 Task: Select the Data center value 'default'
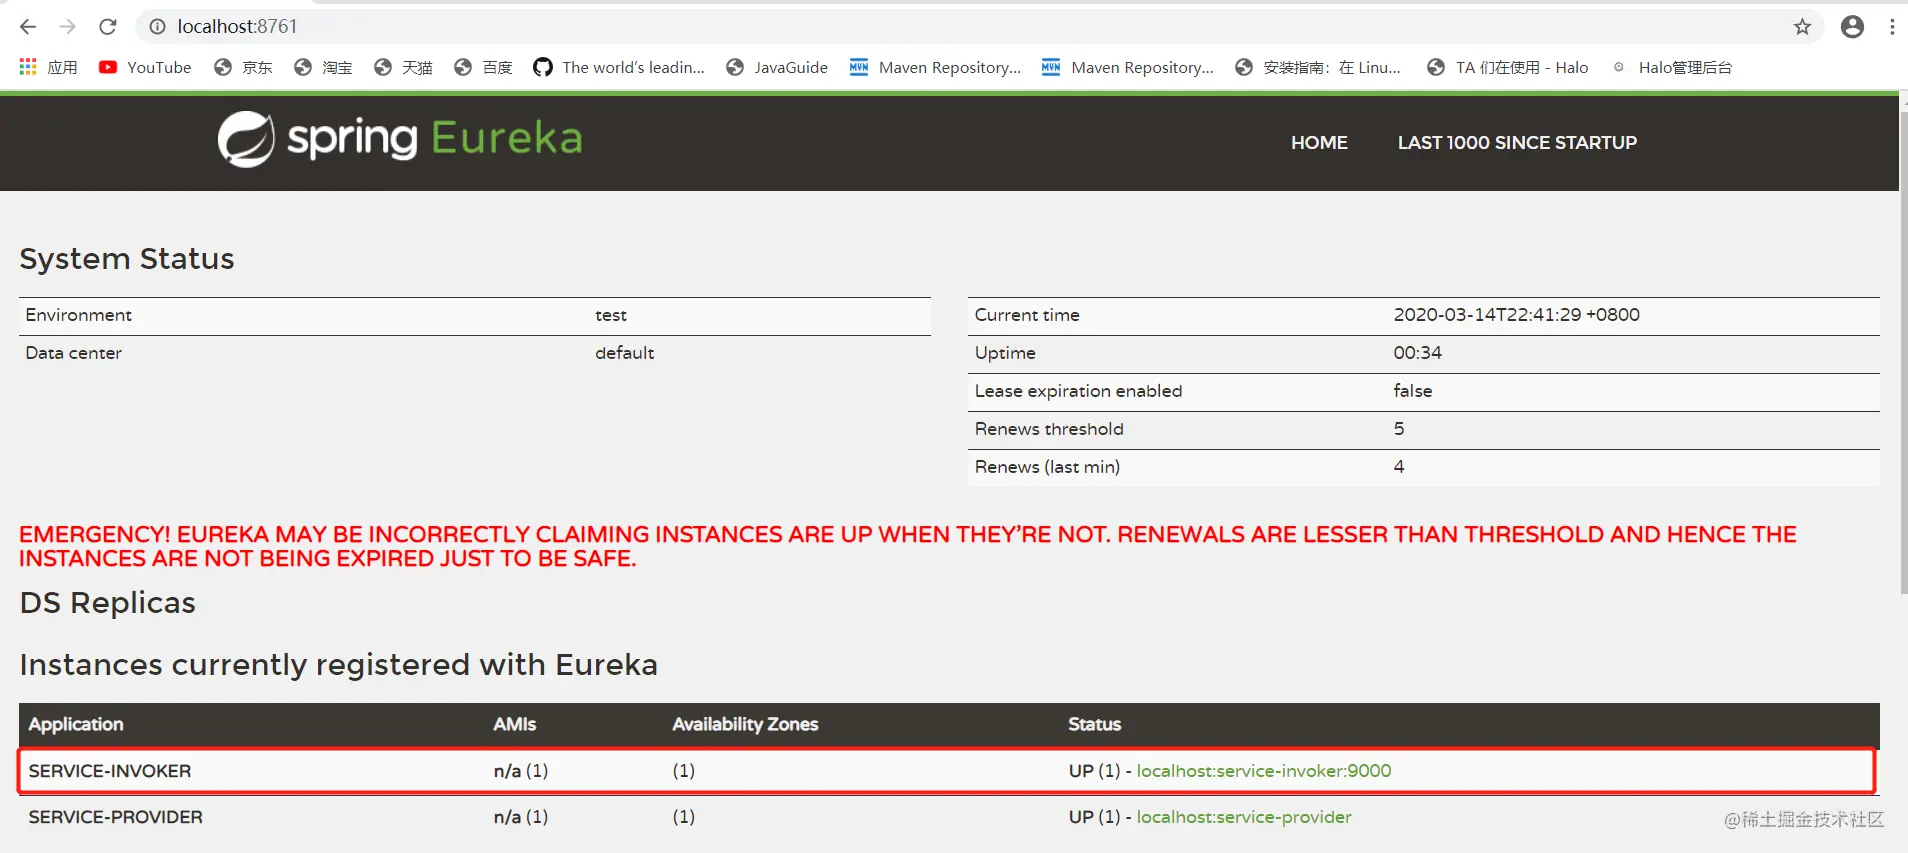624,353
